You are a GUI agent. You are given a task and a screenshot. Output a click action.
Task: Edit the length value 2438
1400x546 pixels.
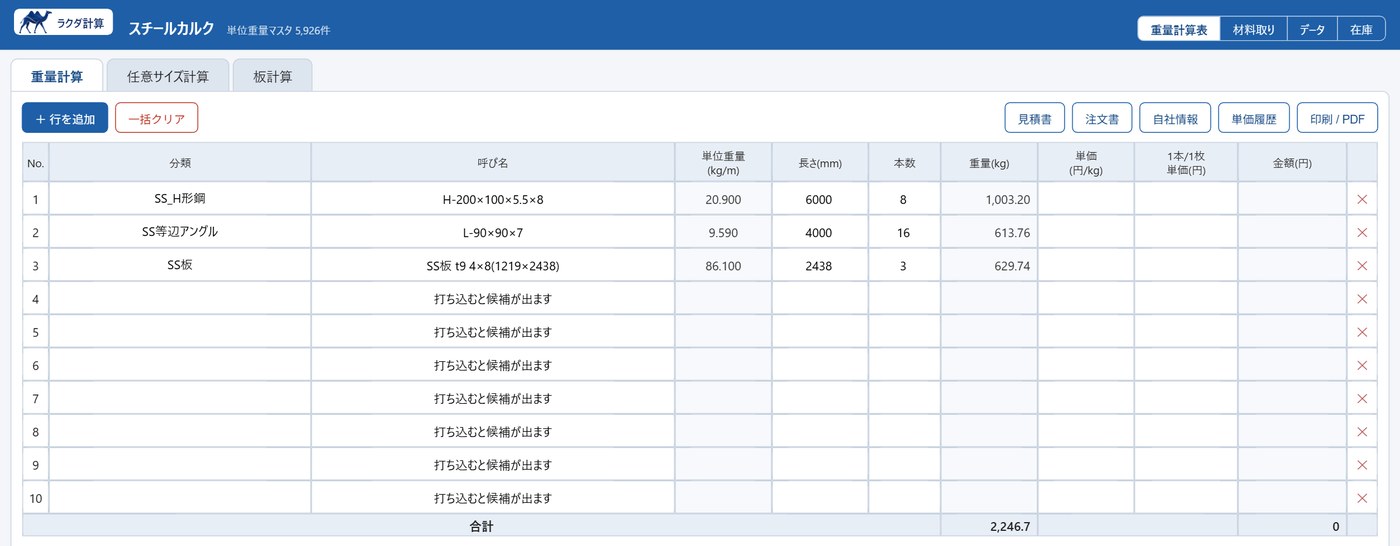click(819, 266)
